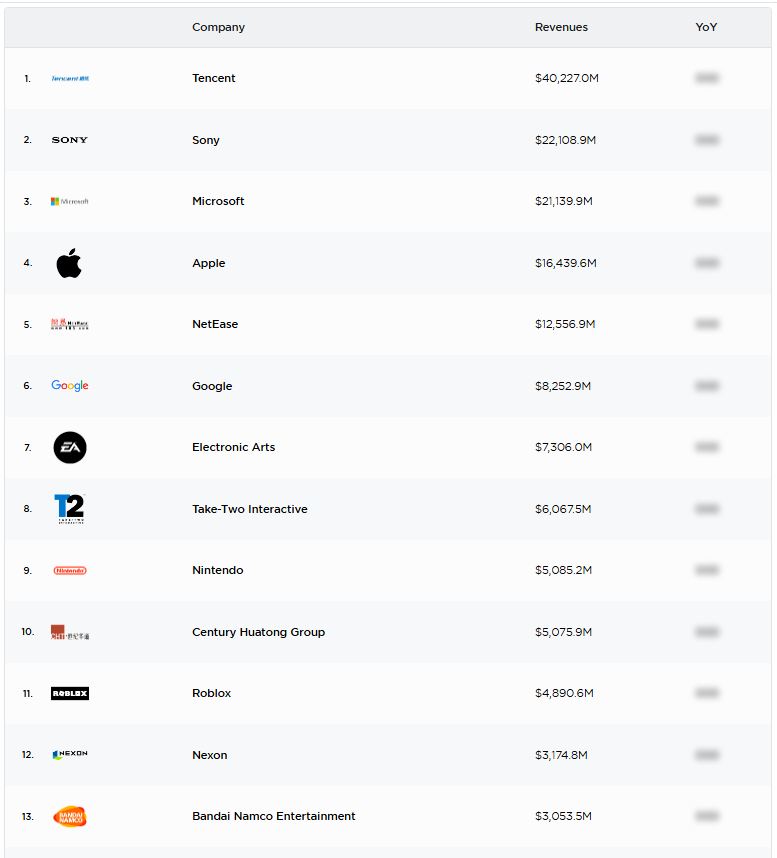Click the Nintendo logo
777x858 pixels.
pyautogui.click(x=70, y=570)
